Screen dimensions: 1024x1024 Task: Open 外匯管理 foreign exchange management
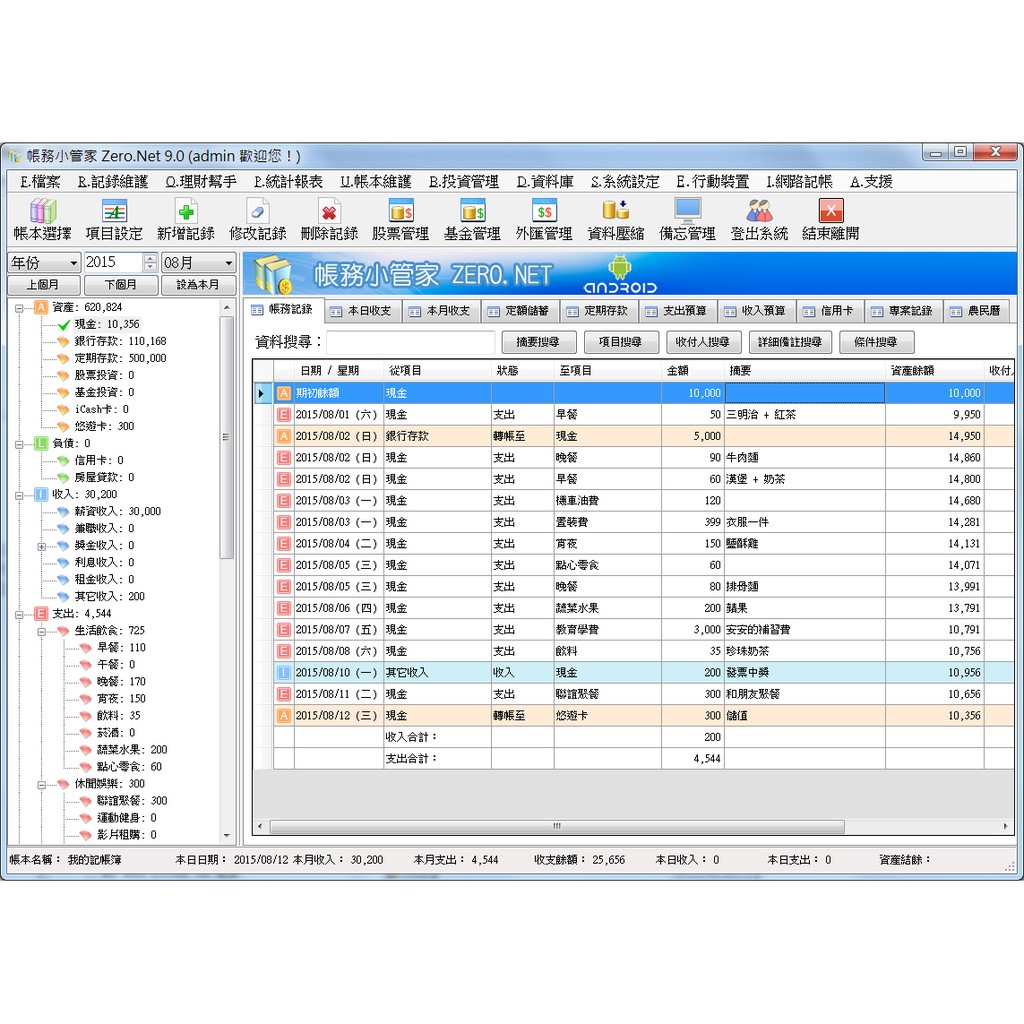[544, 219]
